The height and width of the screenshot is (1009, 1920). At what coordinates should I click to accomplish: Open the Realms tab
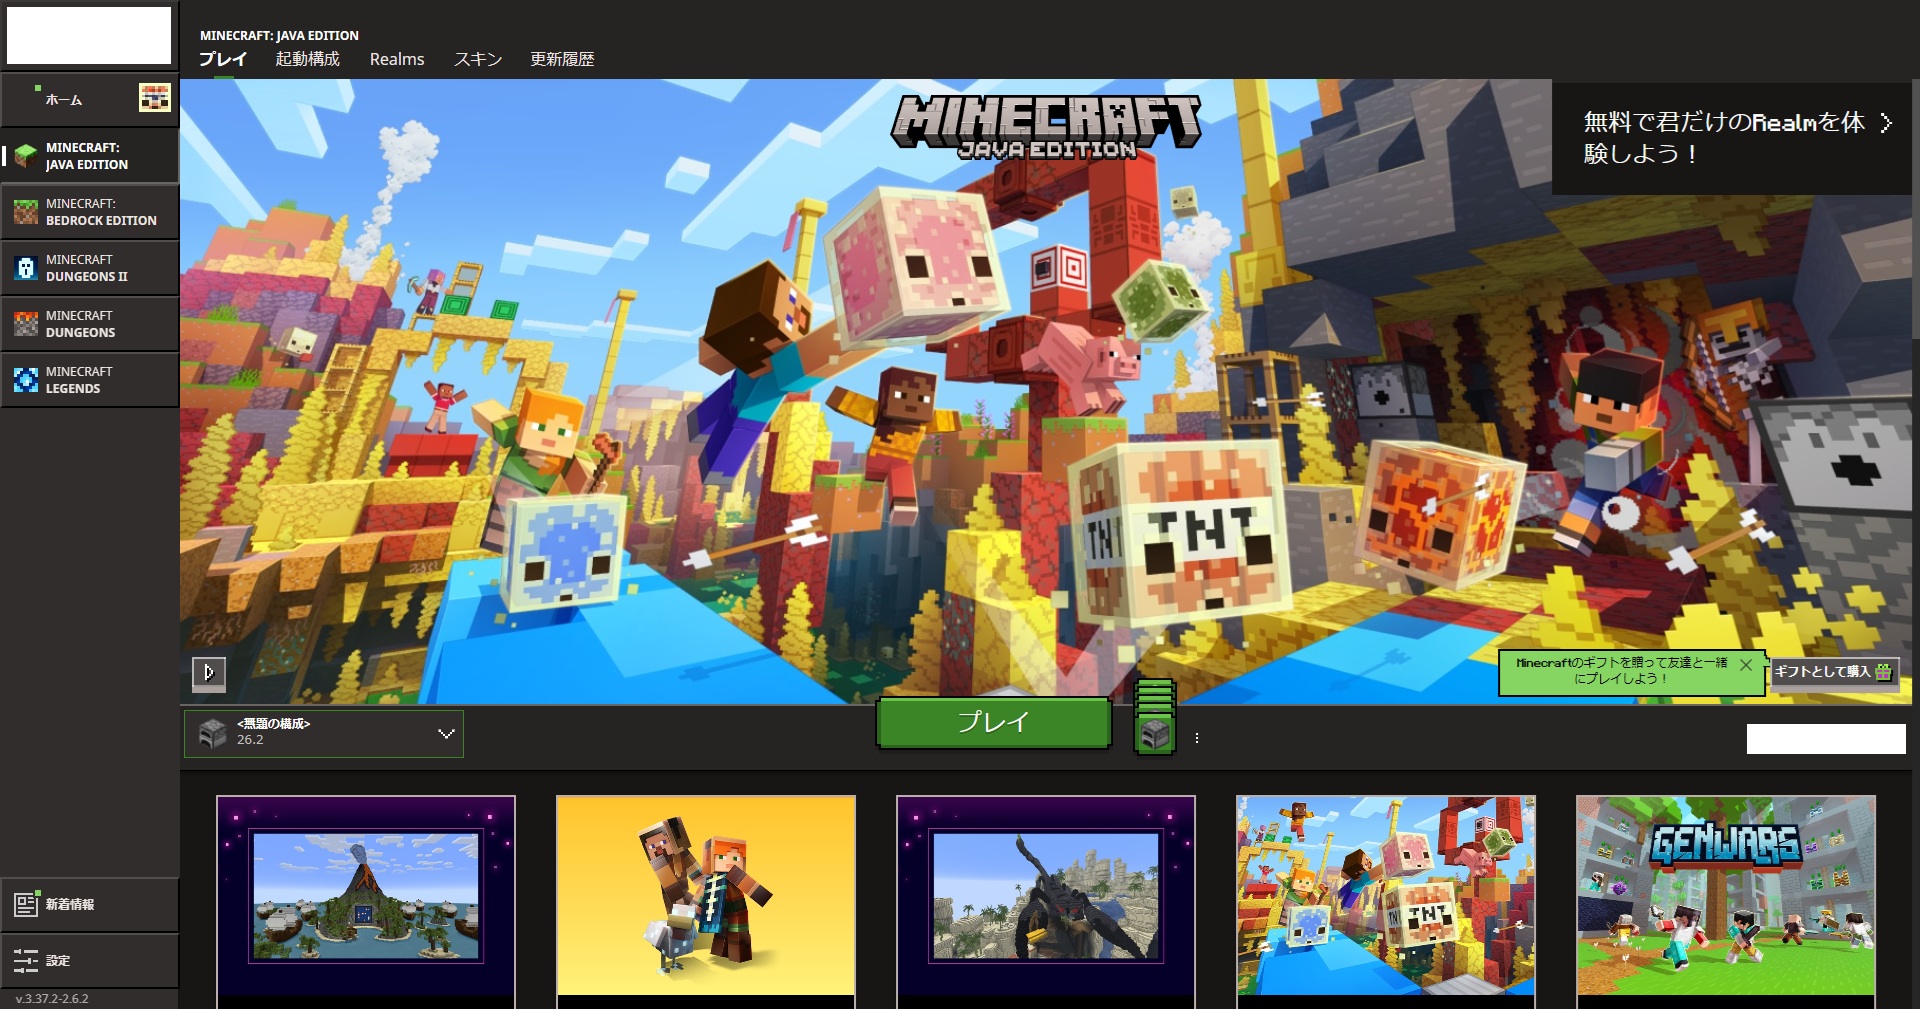point(397,59)
